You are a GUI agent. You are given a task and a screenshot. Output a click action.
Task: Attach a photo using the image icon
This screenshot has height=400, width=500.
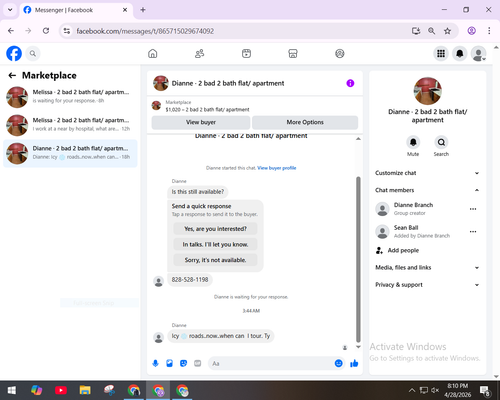tap(169, 363)
